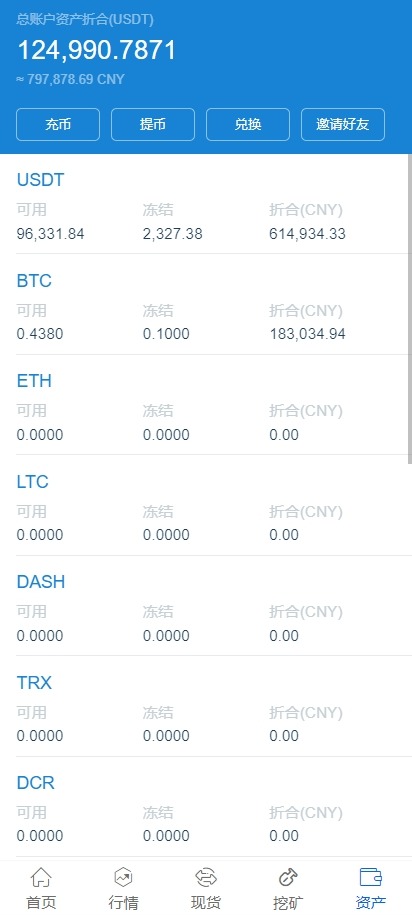Image resolution: width=412 pixels, height=915 pixels.
Task: Tap the total balance 124,990.7871 figure
Action: 96,50
